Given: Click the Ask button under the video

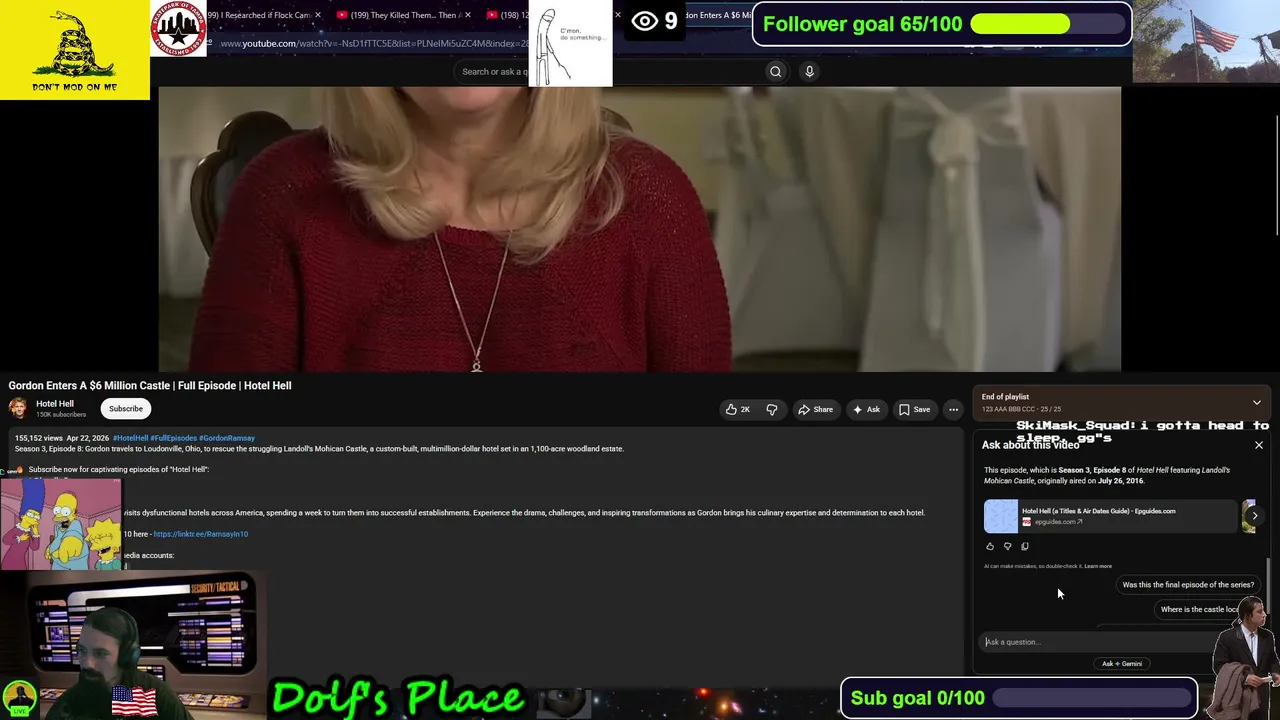Looking at the screenshot, I should click(x=866, y=409).
